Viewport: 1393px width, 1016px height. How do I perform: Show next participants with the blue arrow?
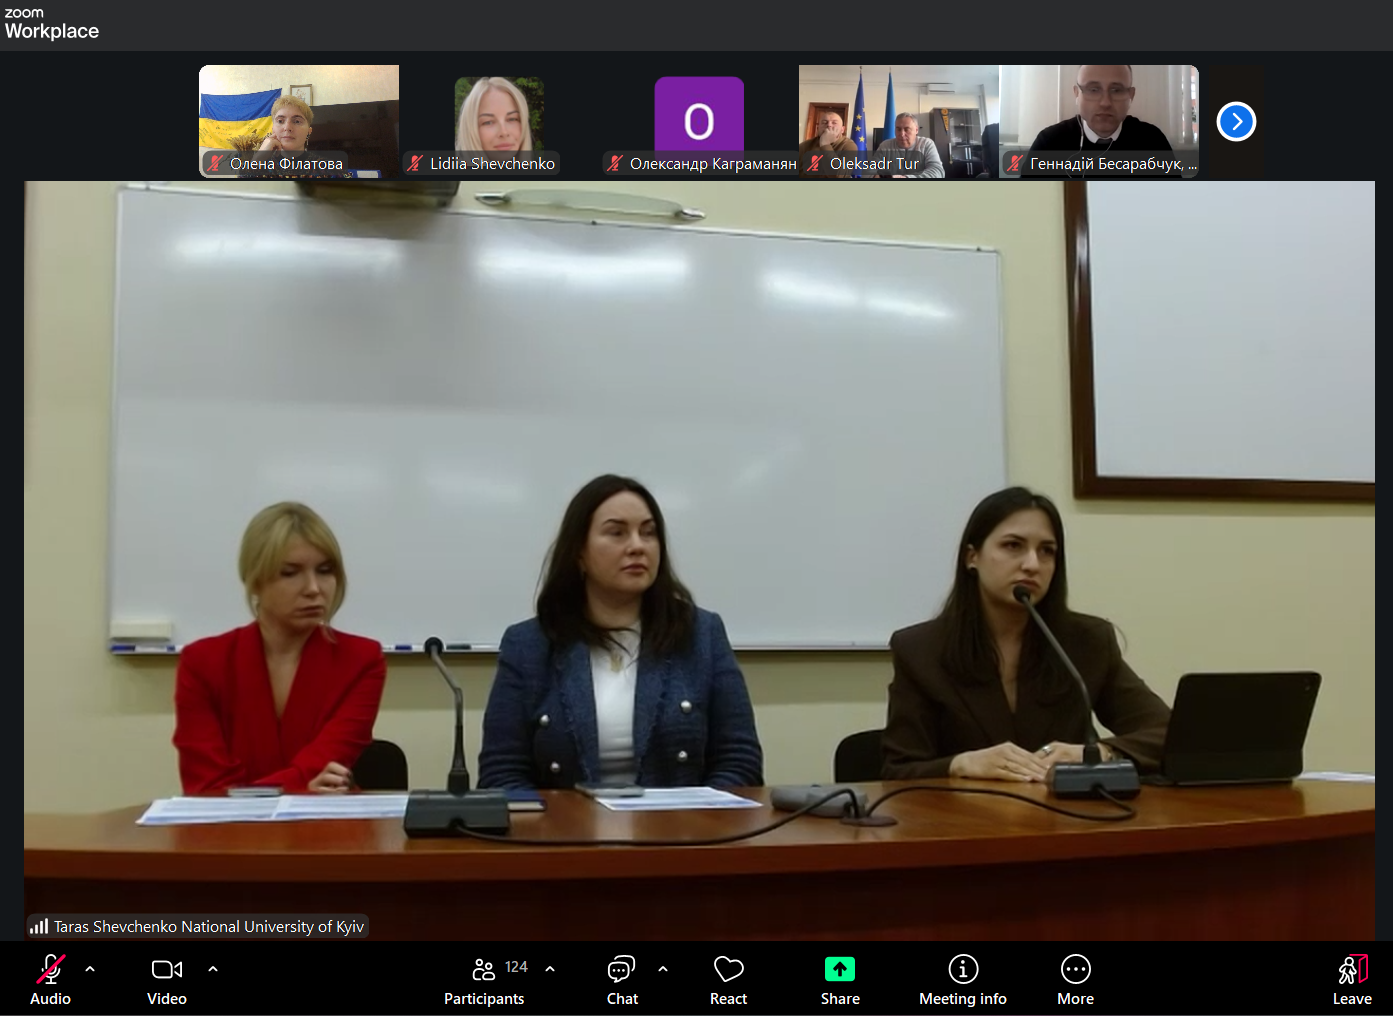(1237, 122)
